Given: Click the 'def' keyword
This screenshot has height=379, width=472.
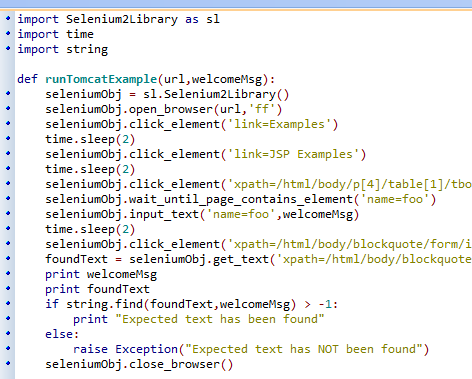Looking at the screenshot, I should click(27, 79).
